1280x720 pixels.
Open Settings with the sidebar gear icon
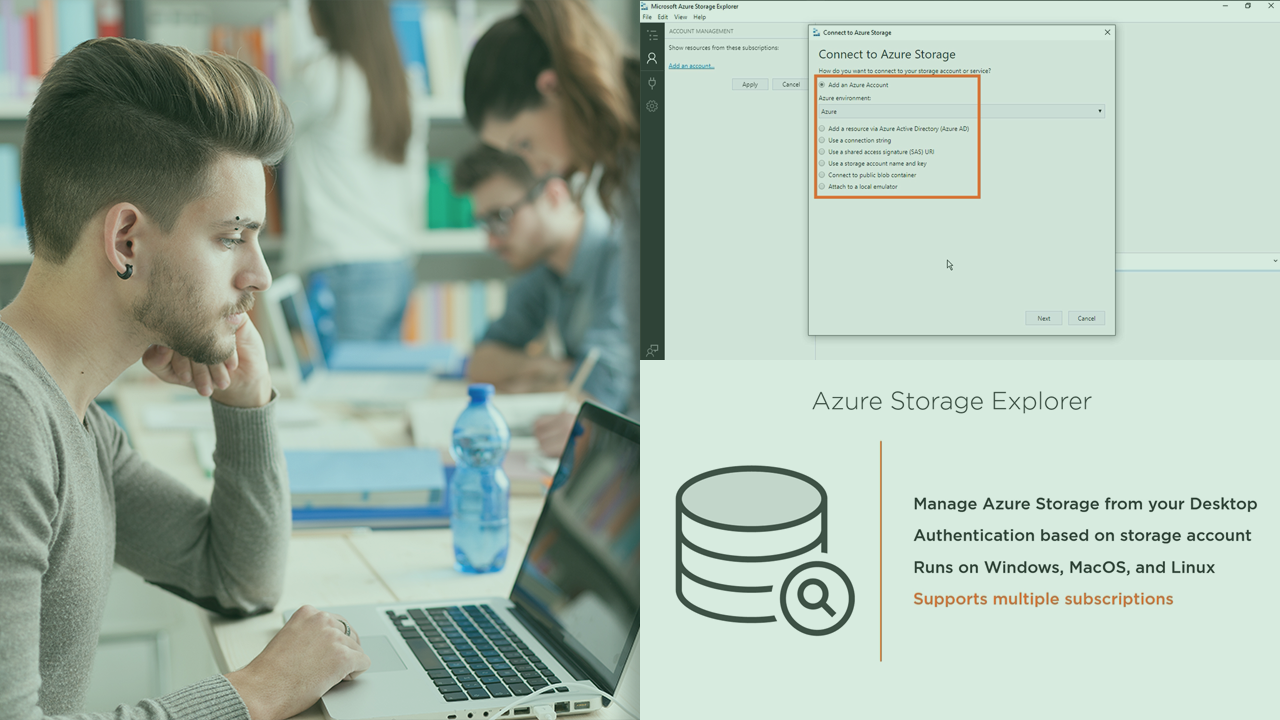[652, 106]
